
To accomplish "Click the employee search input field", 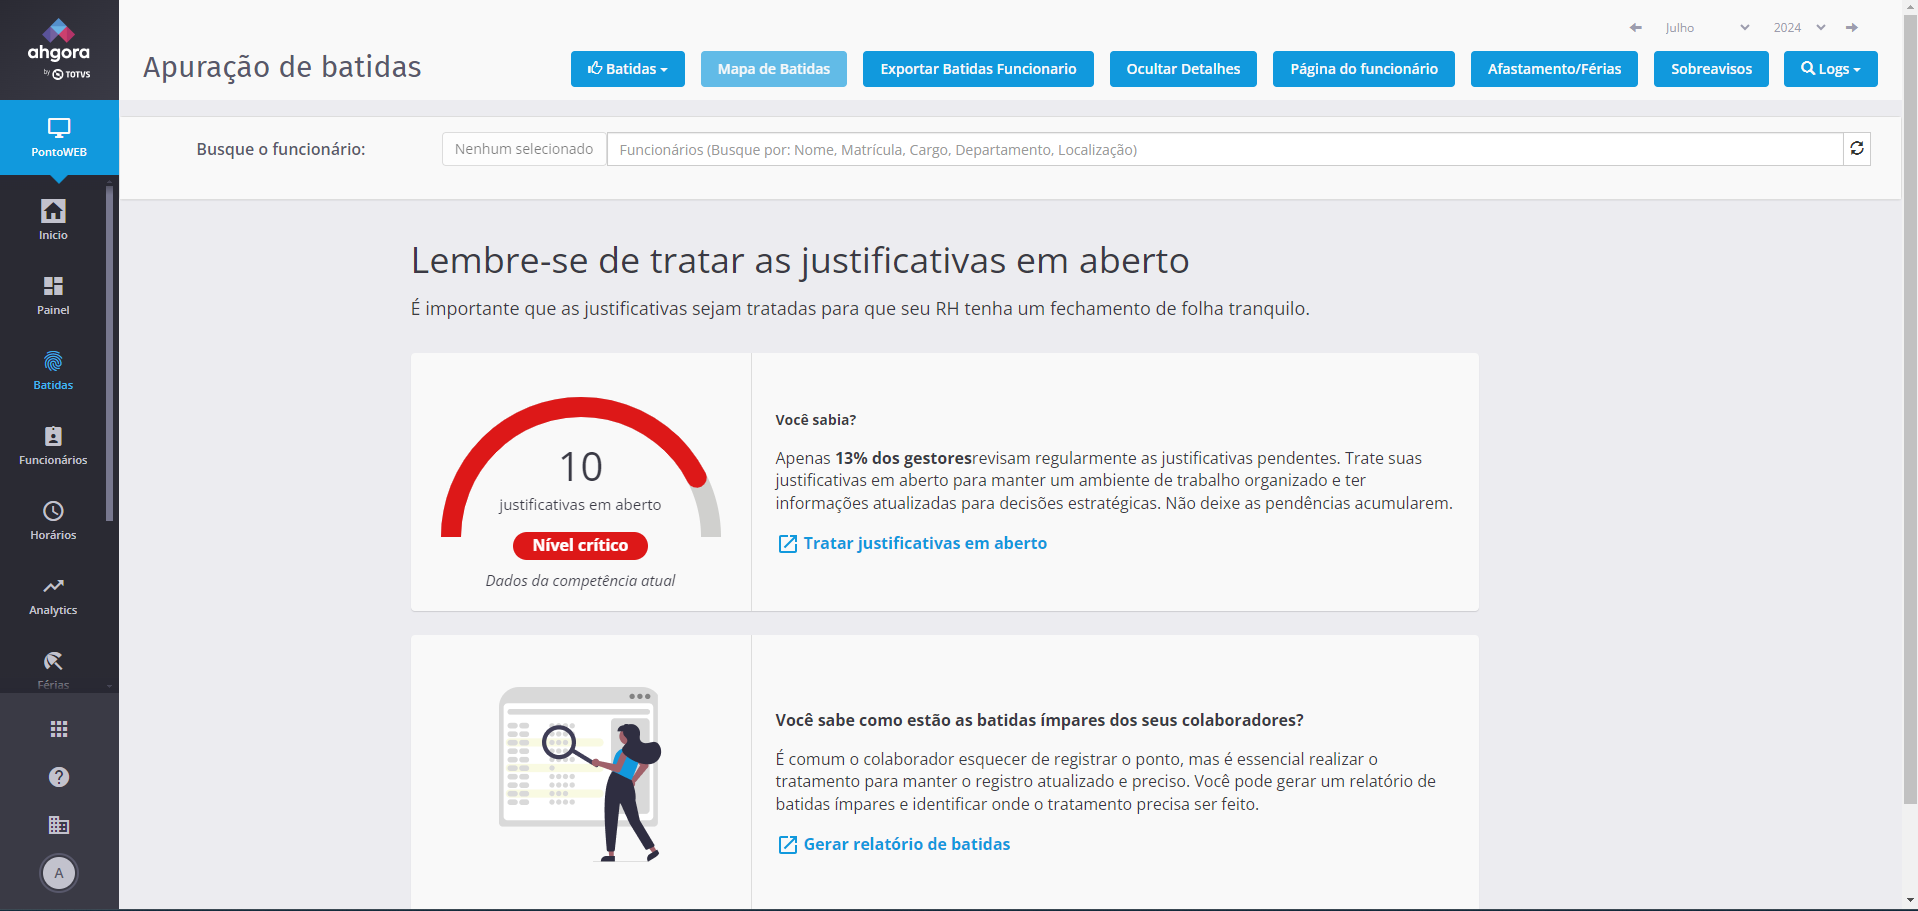I will (1224, 149).
